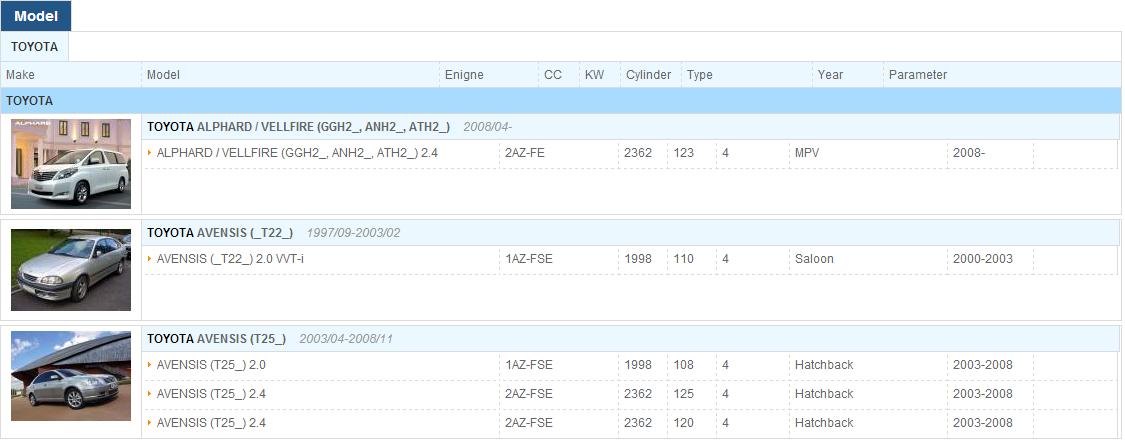Viewport: 1125px width, 441px height.
Task: Select engine code 2AZ-FE
Action: [x=525, y=153]
